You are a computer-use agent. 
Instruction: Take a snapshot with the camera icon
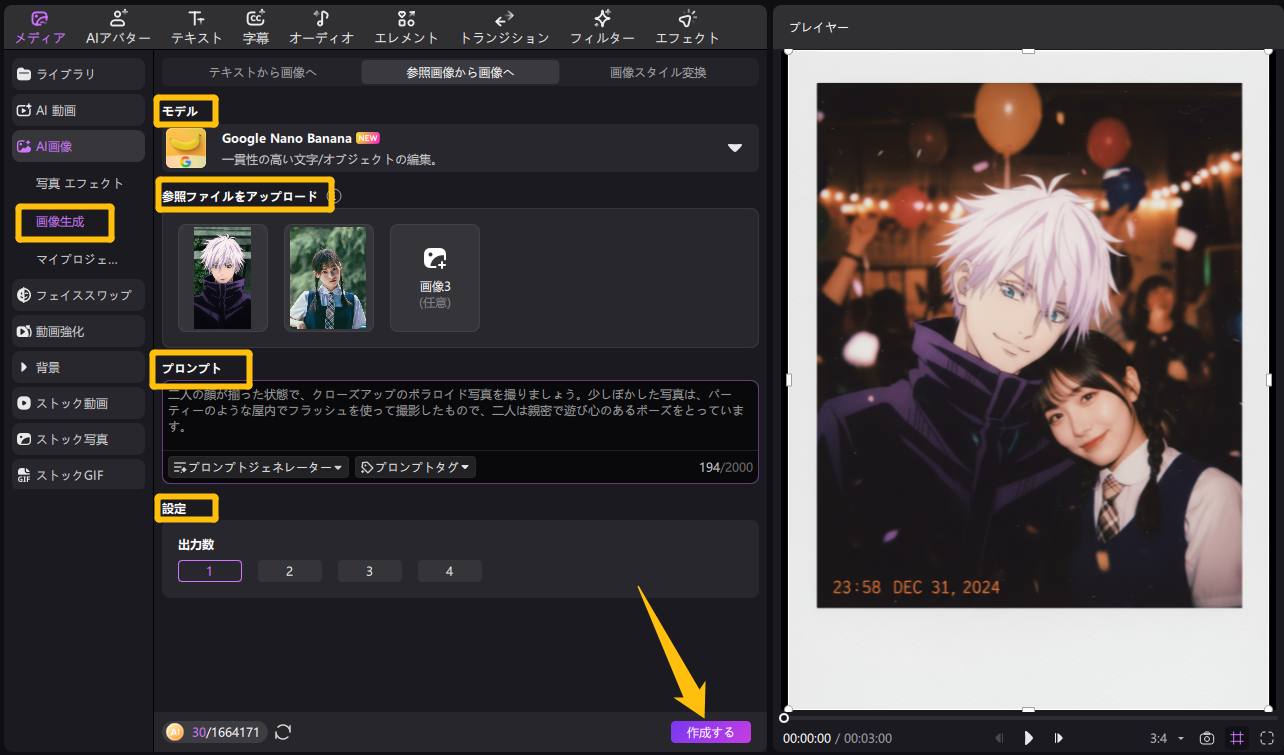(x=1207, y=738)
